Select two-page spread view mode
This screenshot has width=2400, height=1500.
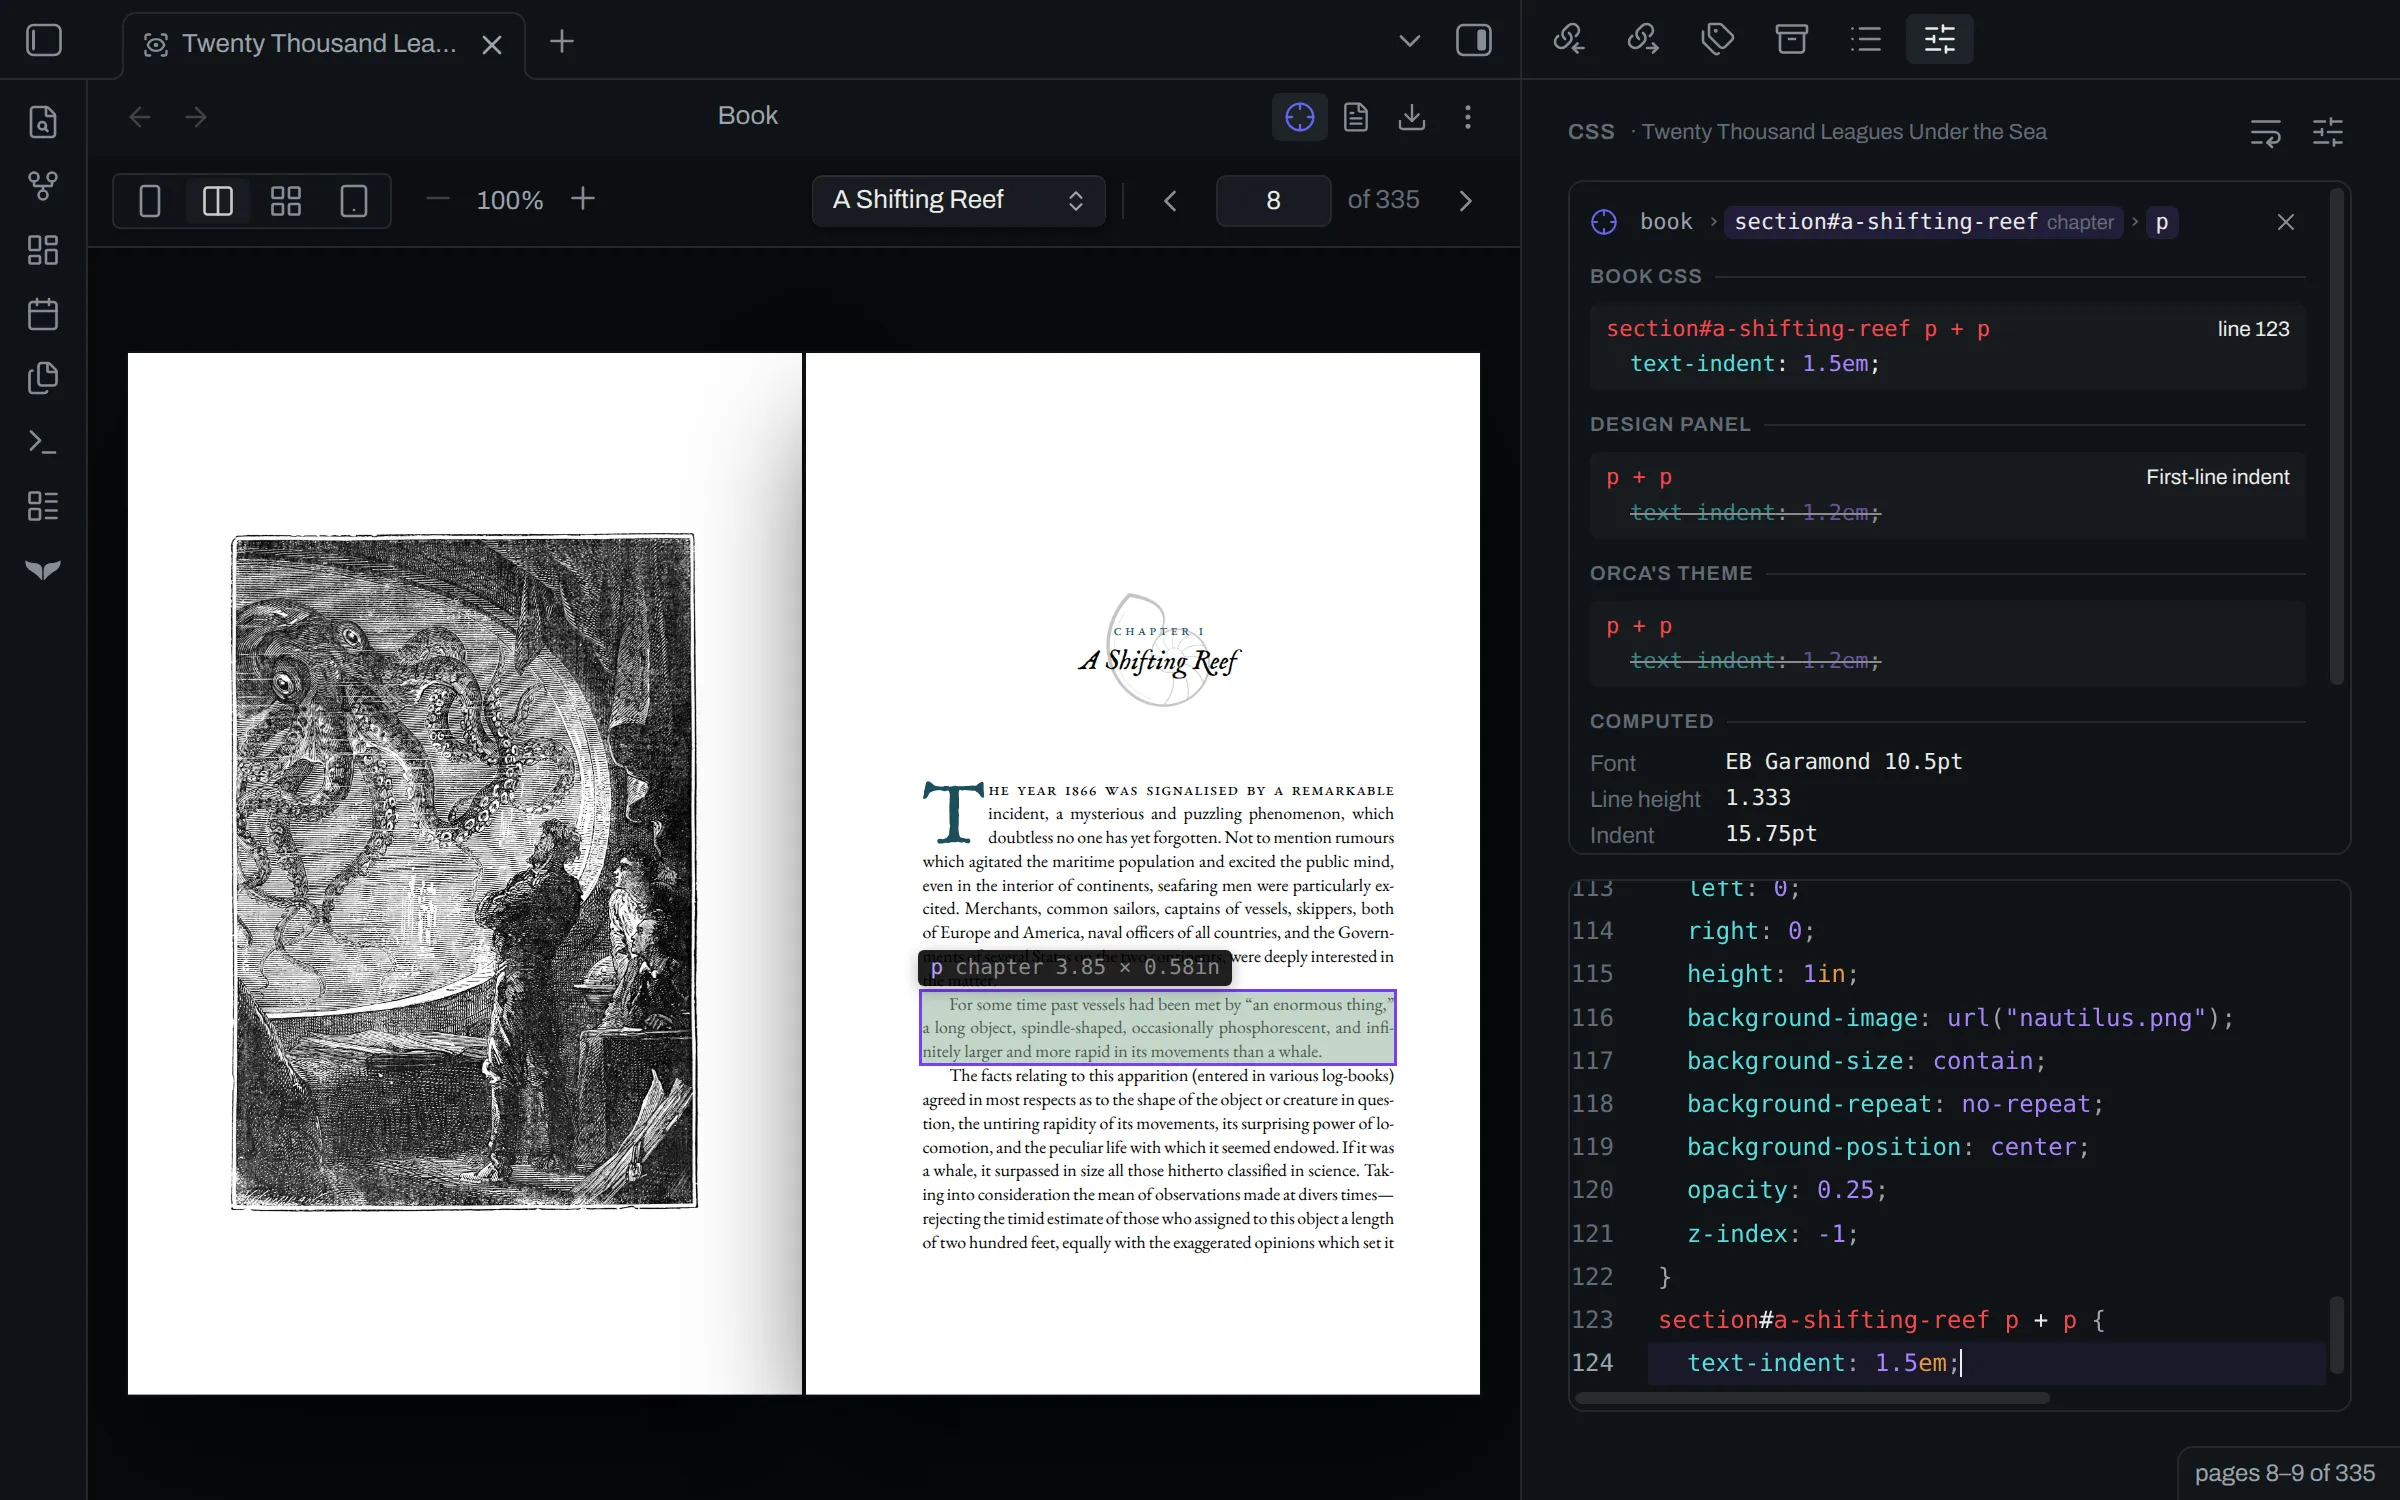pyautogui.click(x=218, y=201)
